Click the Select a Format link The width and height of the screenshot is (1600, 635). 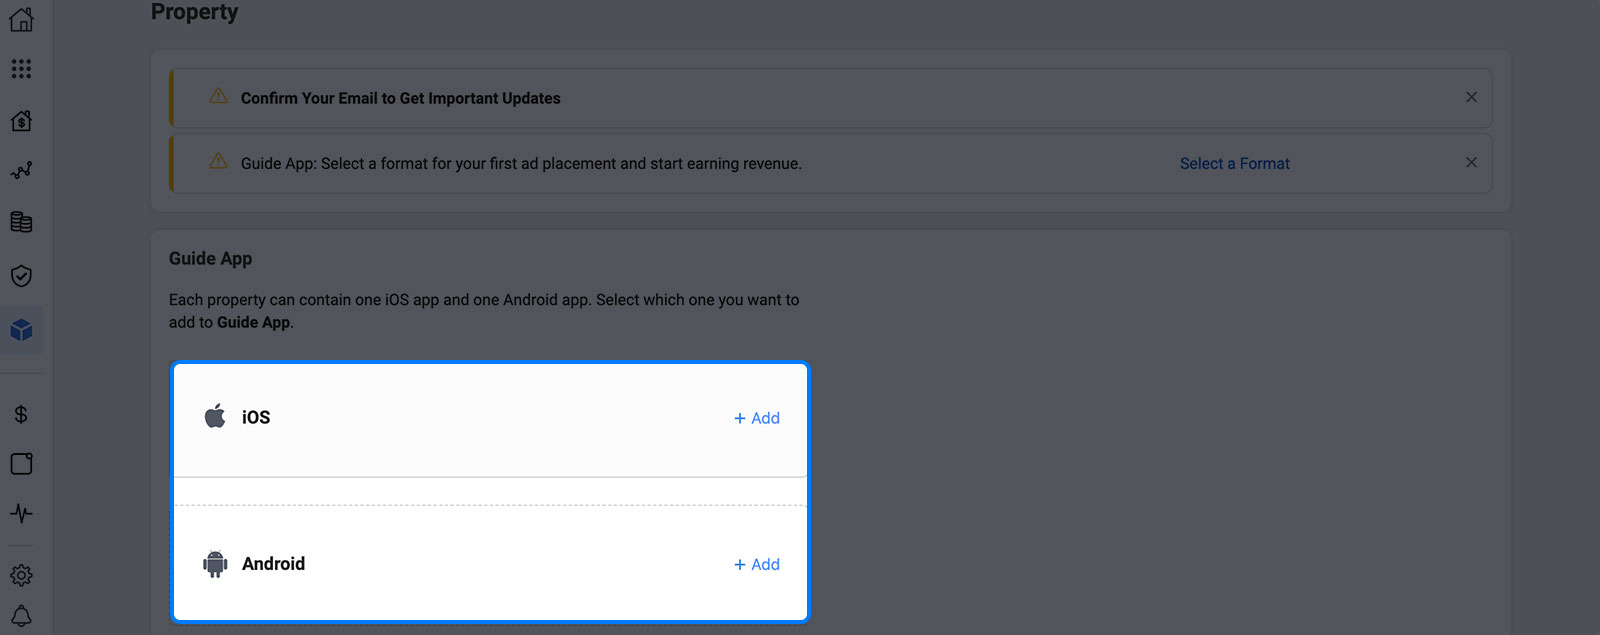(x=1234, y=163)
